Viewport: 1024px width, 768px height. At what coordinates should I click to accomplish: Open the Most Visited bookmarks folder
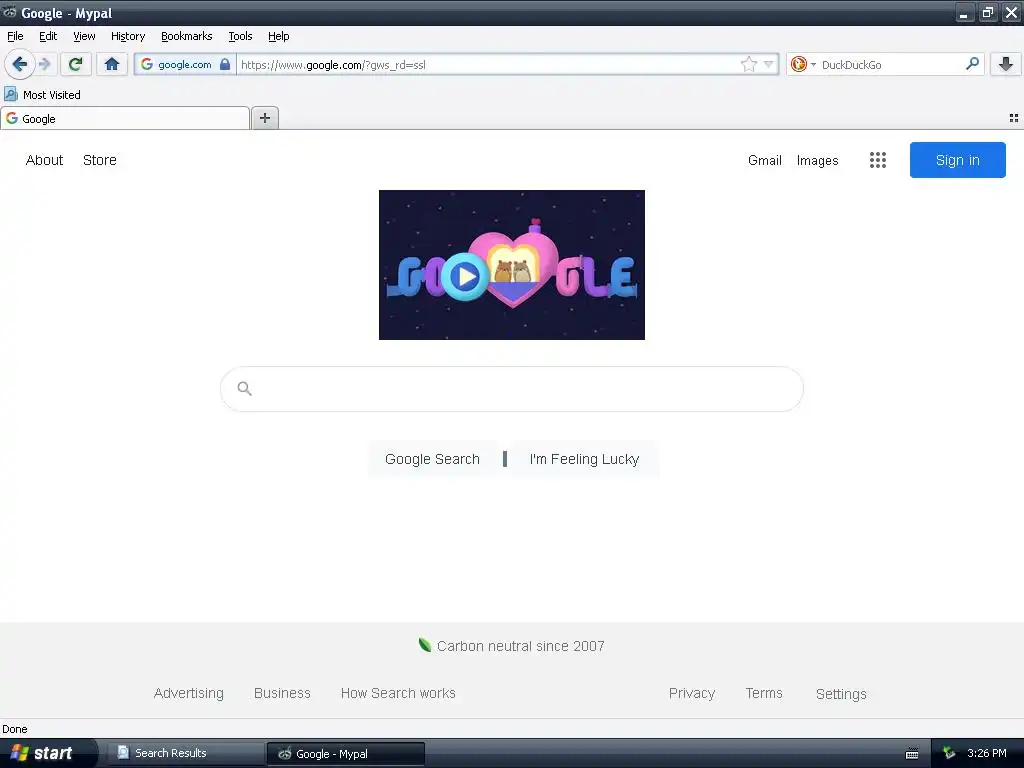tap(42, 95)
